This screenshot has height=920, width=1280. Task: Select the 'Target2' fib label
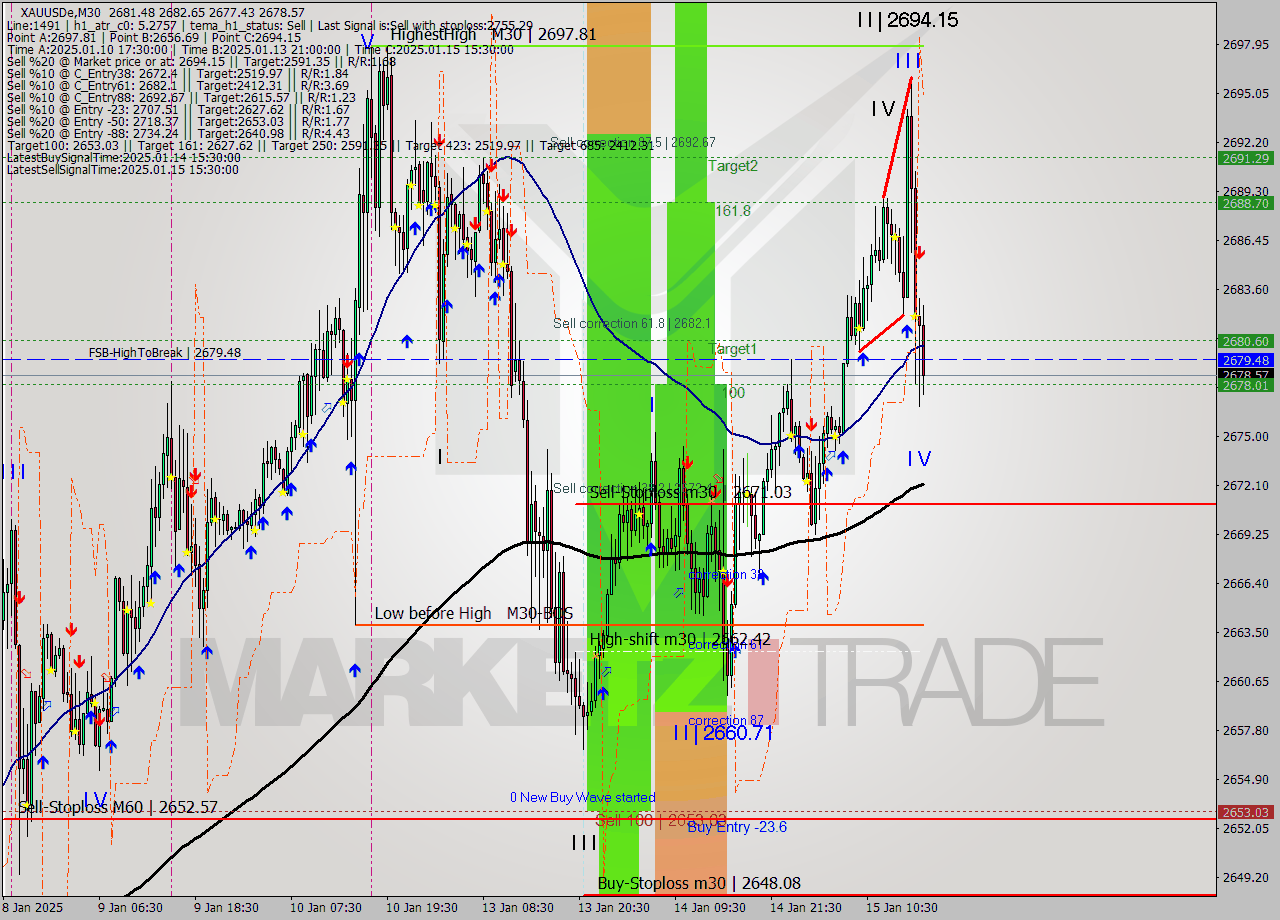pyautogui.click(x=733, y=166)
